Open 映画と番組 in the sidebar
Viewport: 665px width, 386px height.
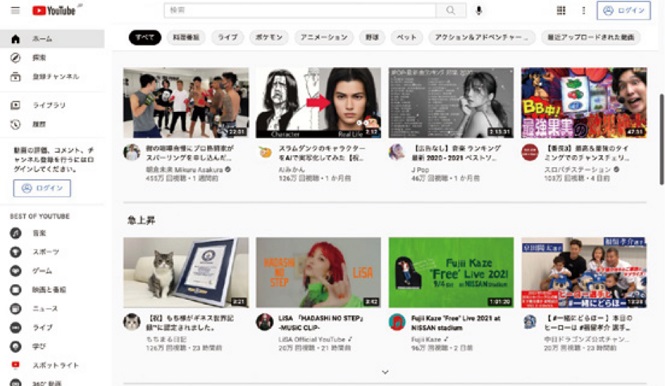pyautogui.click(x=52, y=290)
